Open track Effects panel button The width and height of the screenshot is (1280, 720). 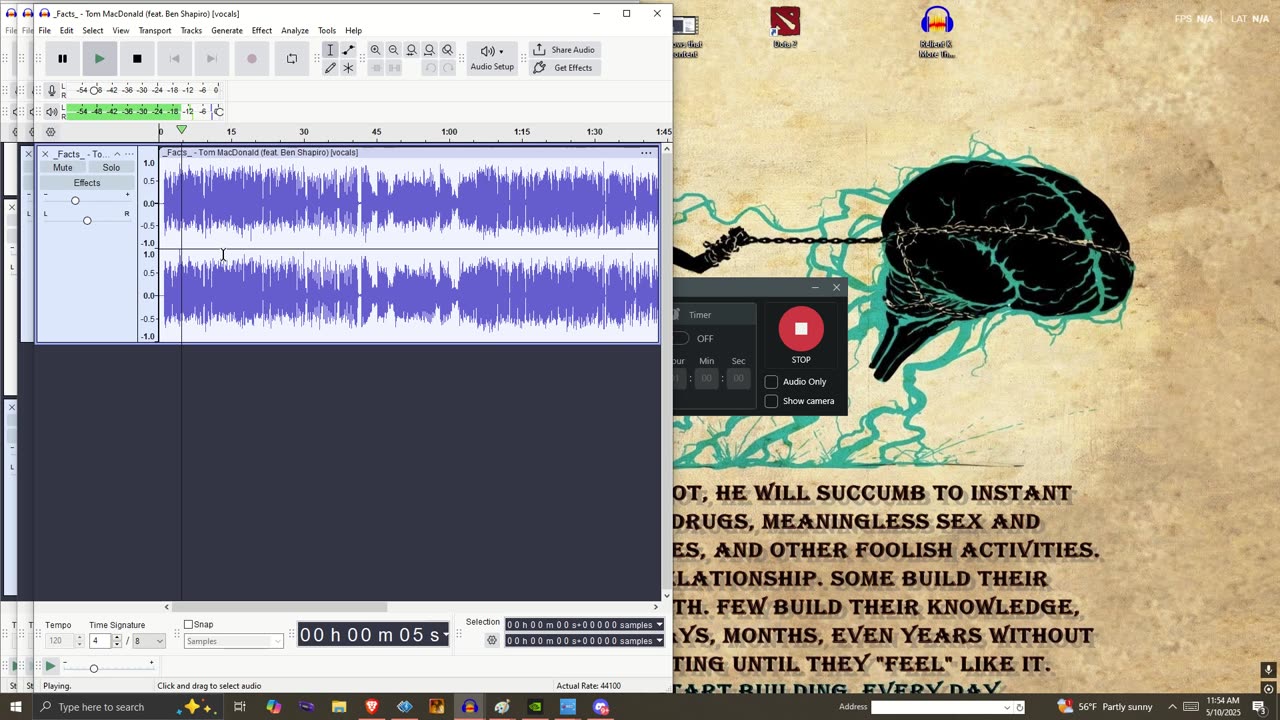point(87,183)
